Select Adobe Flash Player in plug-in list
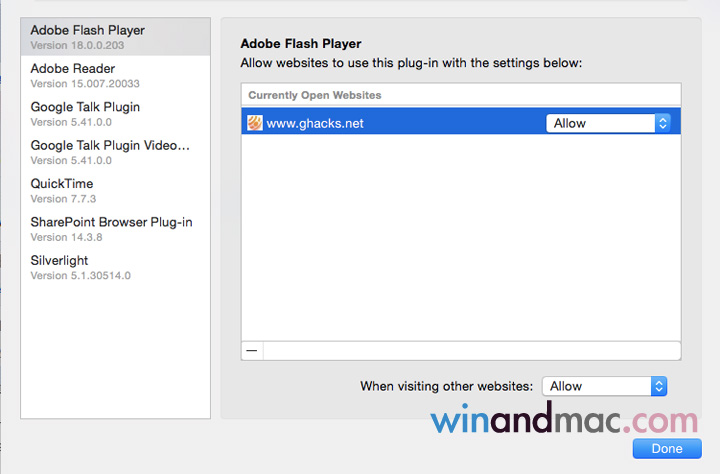The width and height of the screenshot is (720, 474). (115, 37)
